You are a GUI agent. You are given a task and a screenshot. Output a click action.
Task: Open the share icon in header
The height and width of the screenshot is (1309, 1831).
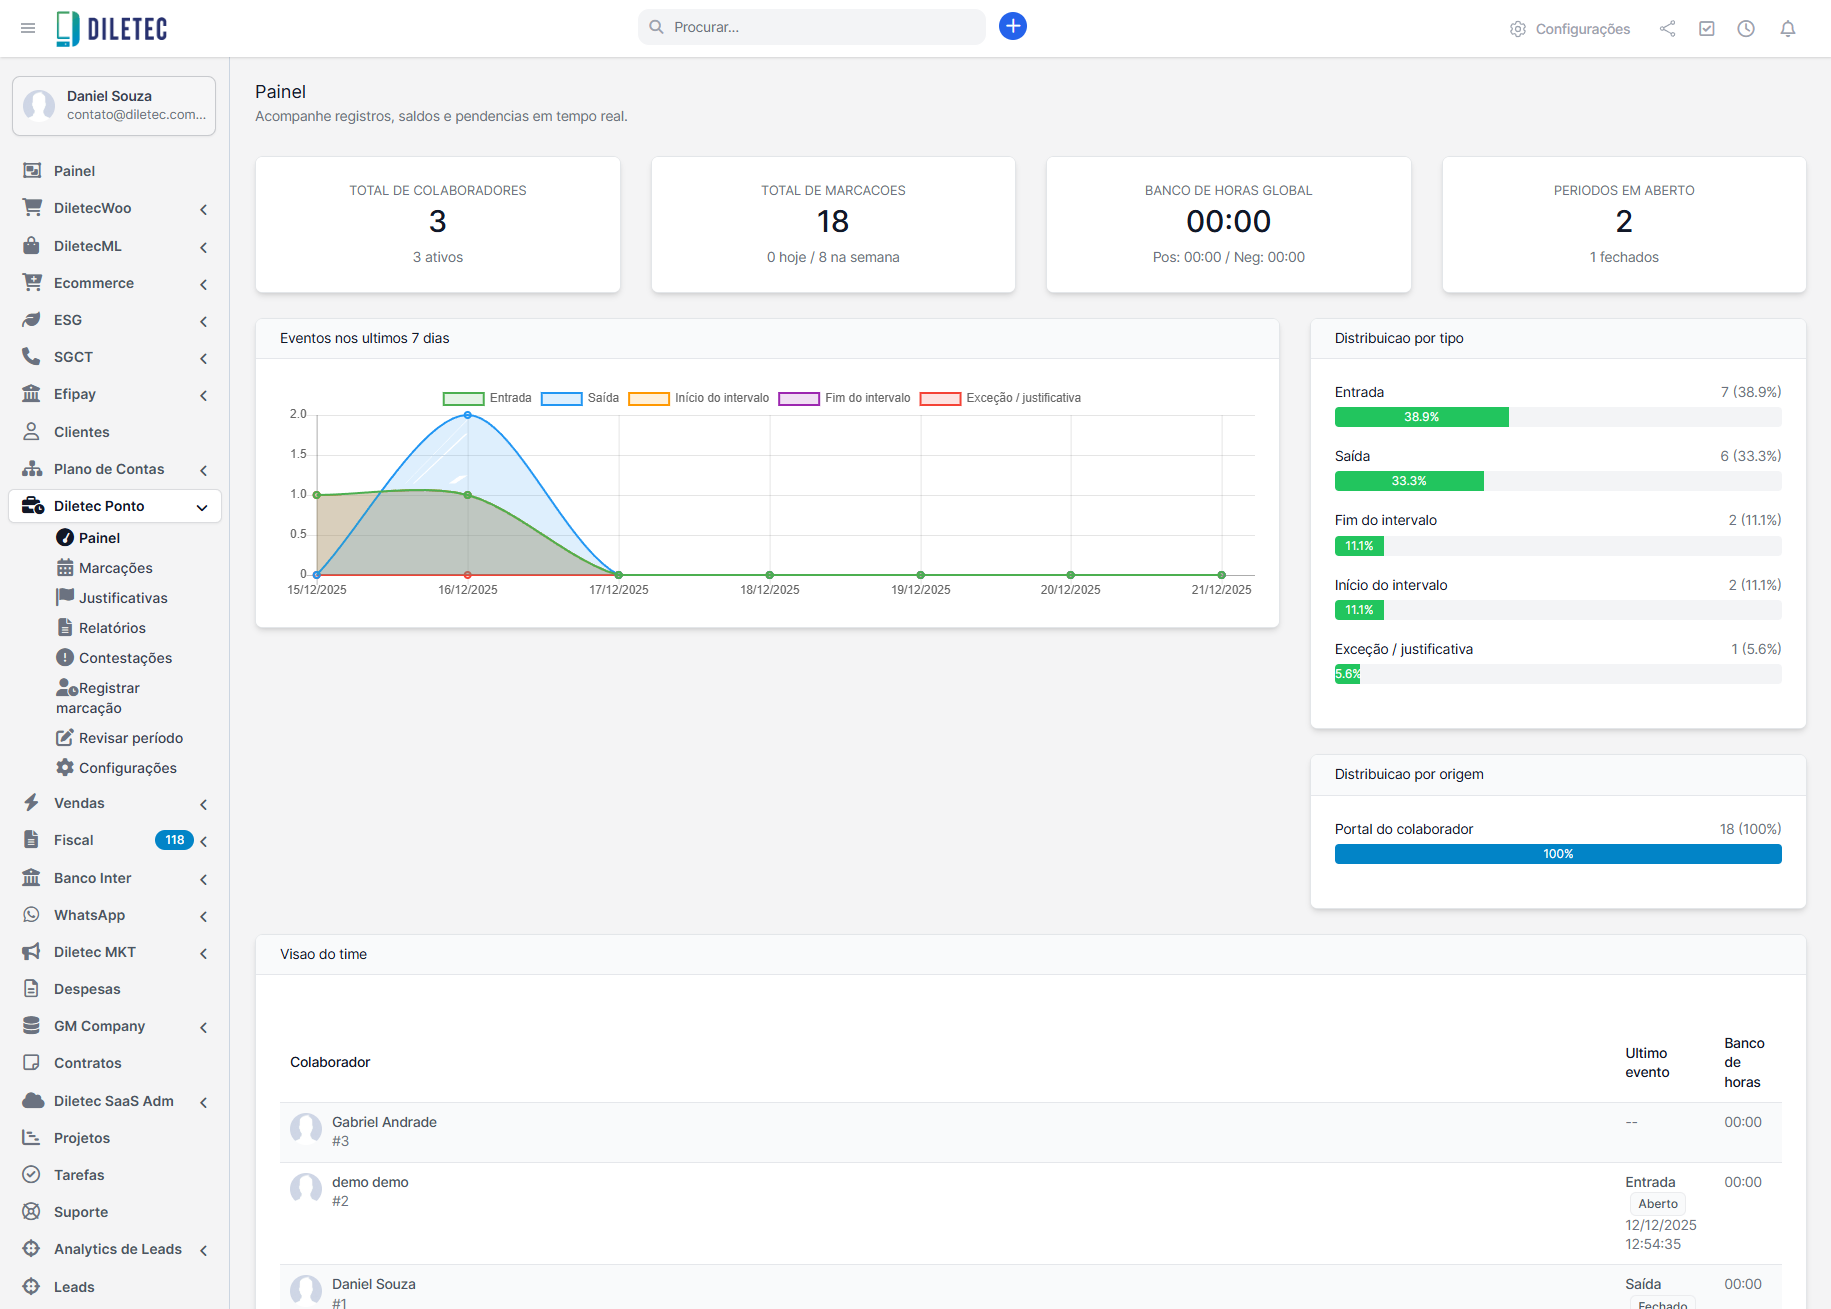[1667, 29]
